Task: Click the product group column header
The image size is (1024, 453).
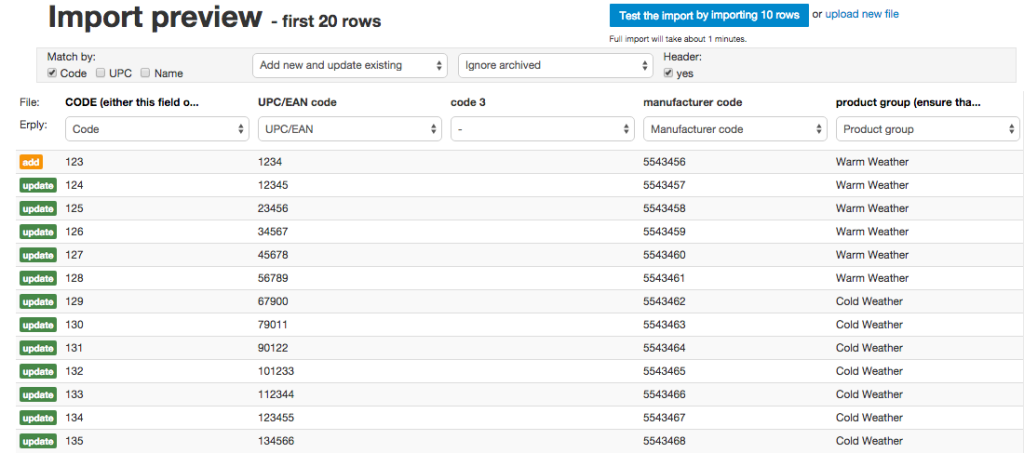Action: (908, 102)
